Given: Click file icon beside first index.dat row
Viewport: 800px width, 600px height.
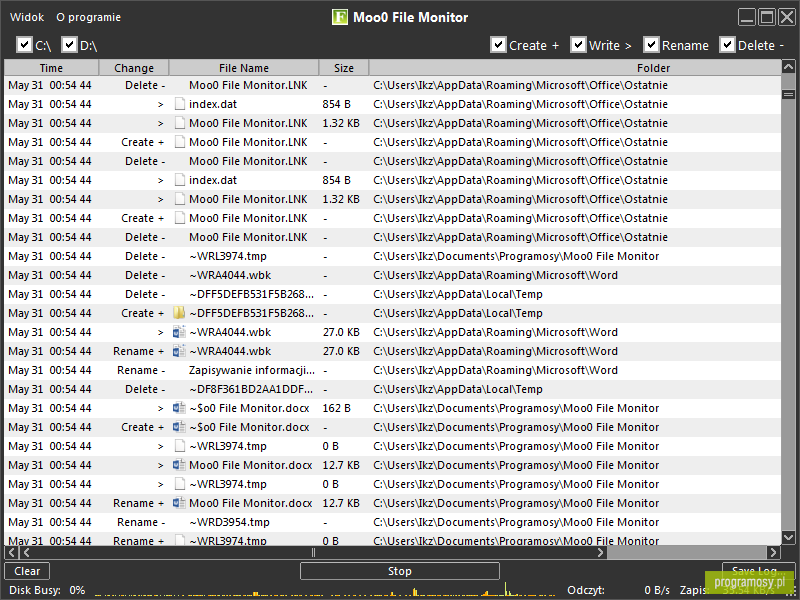Looking at the screenshot, I should (x=180, y=104).
